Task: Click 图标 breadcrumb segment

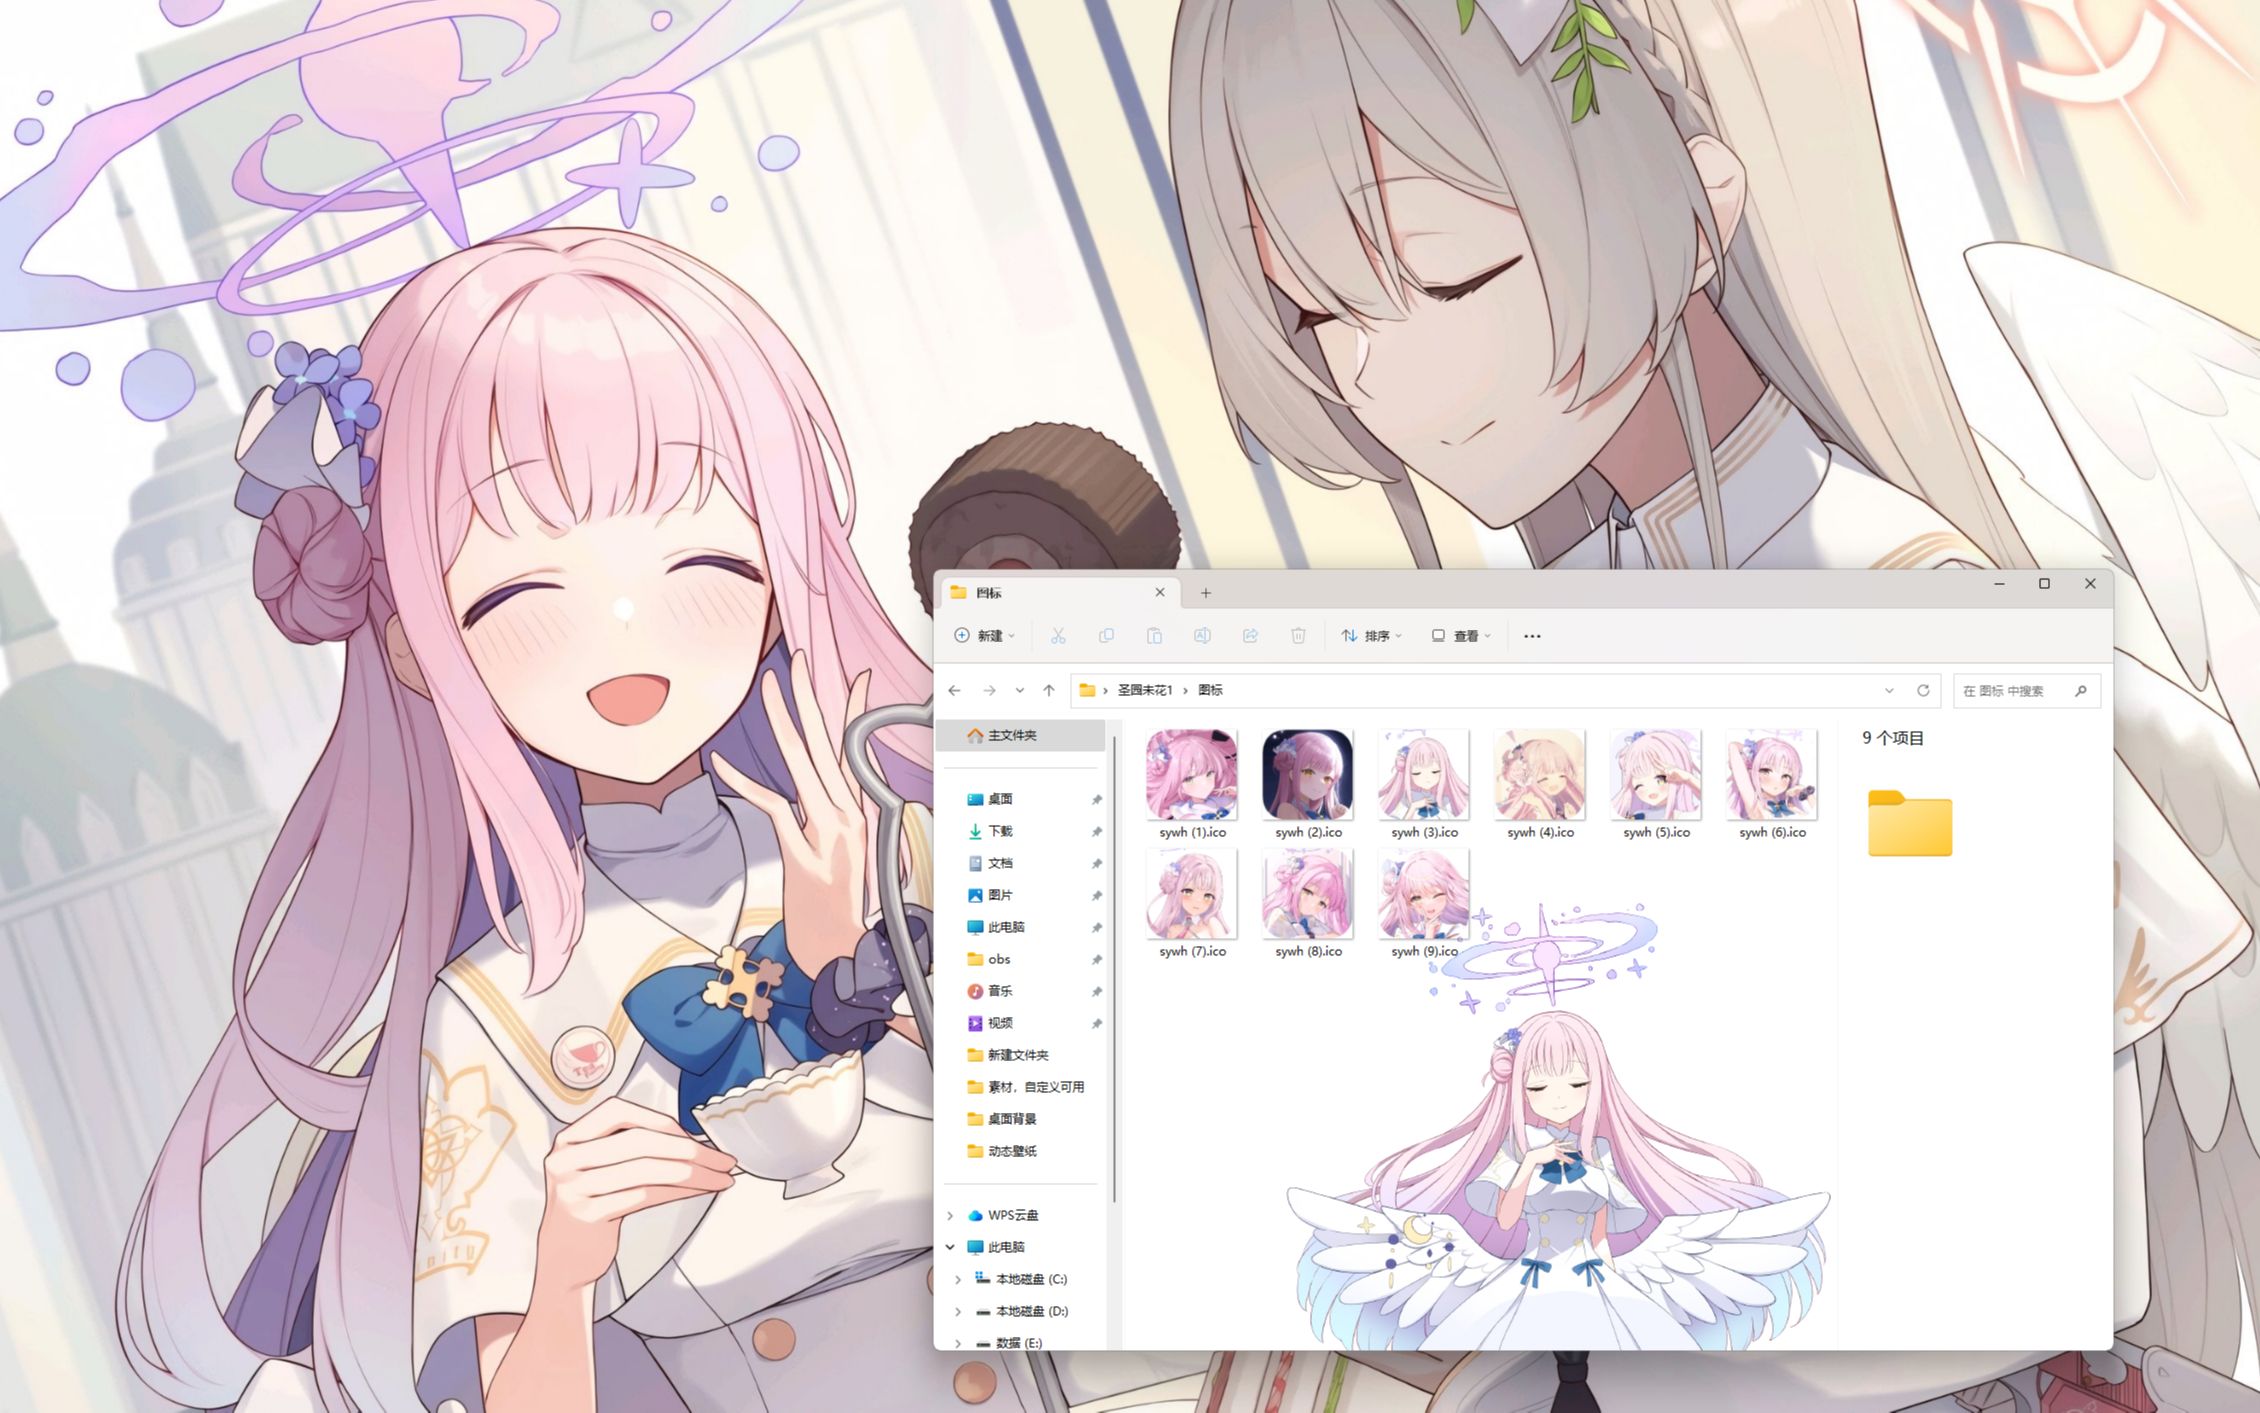Action: [x=1210, y=690]
